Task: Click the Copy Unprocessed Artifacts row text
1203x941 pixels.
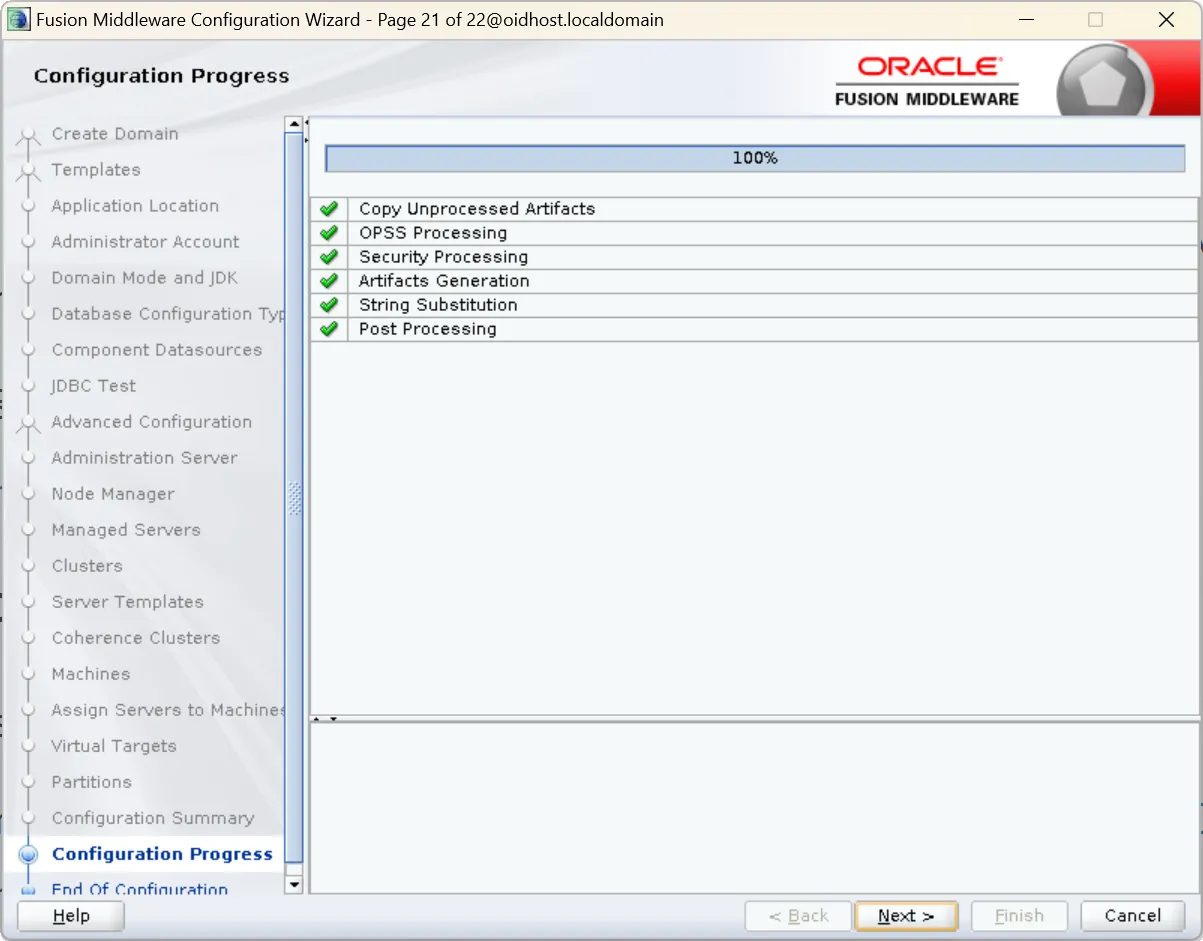Action: tap(477, 209)
